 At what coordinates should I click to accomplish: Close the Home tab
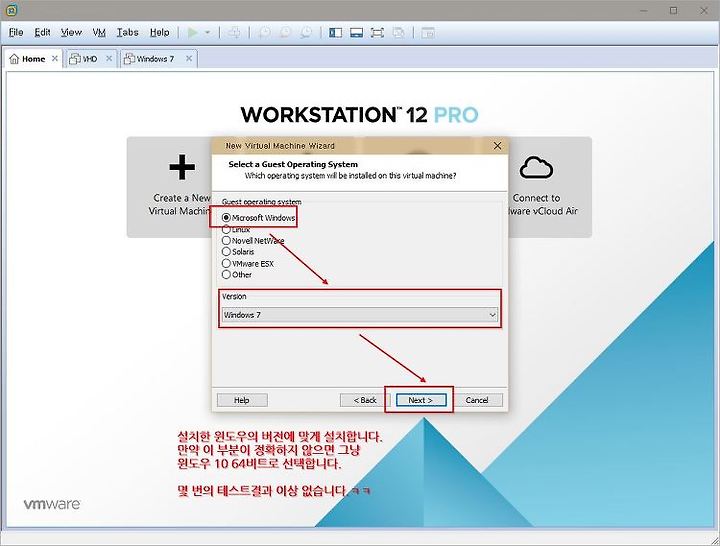55,58
